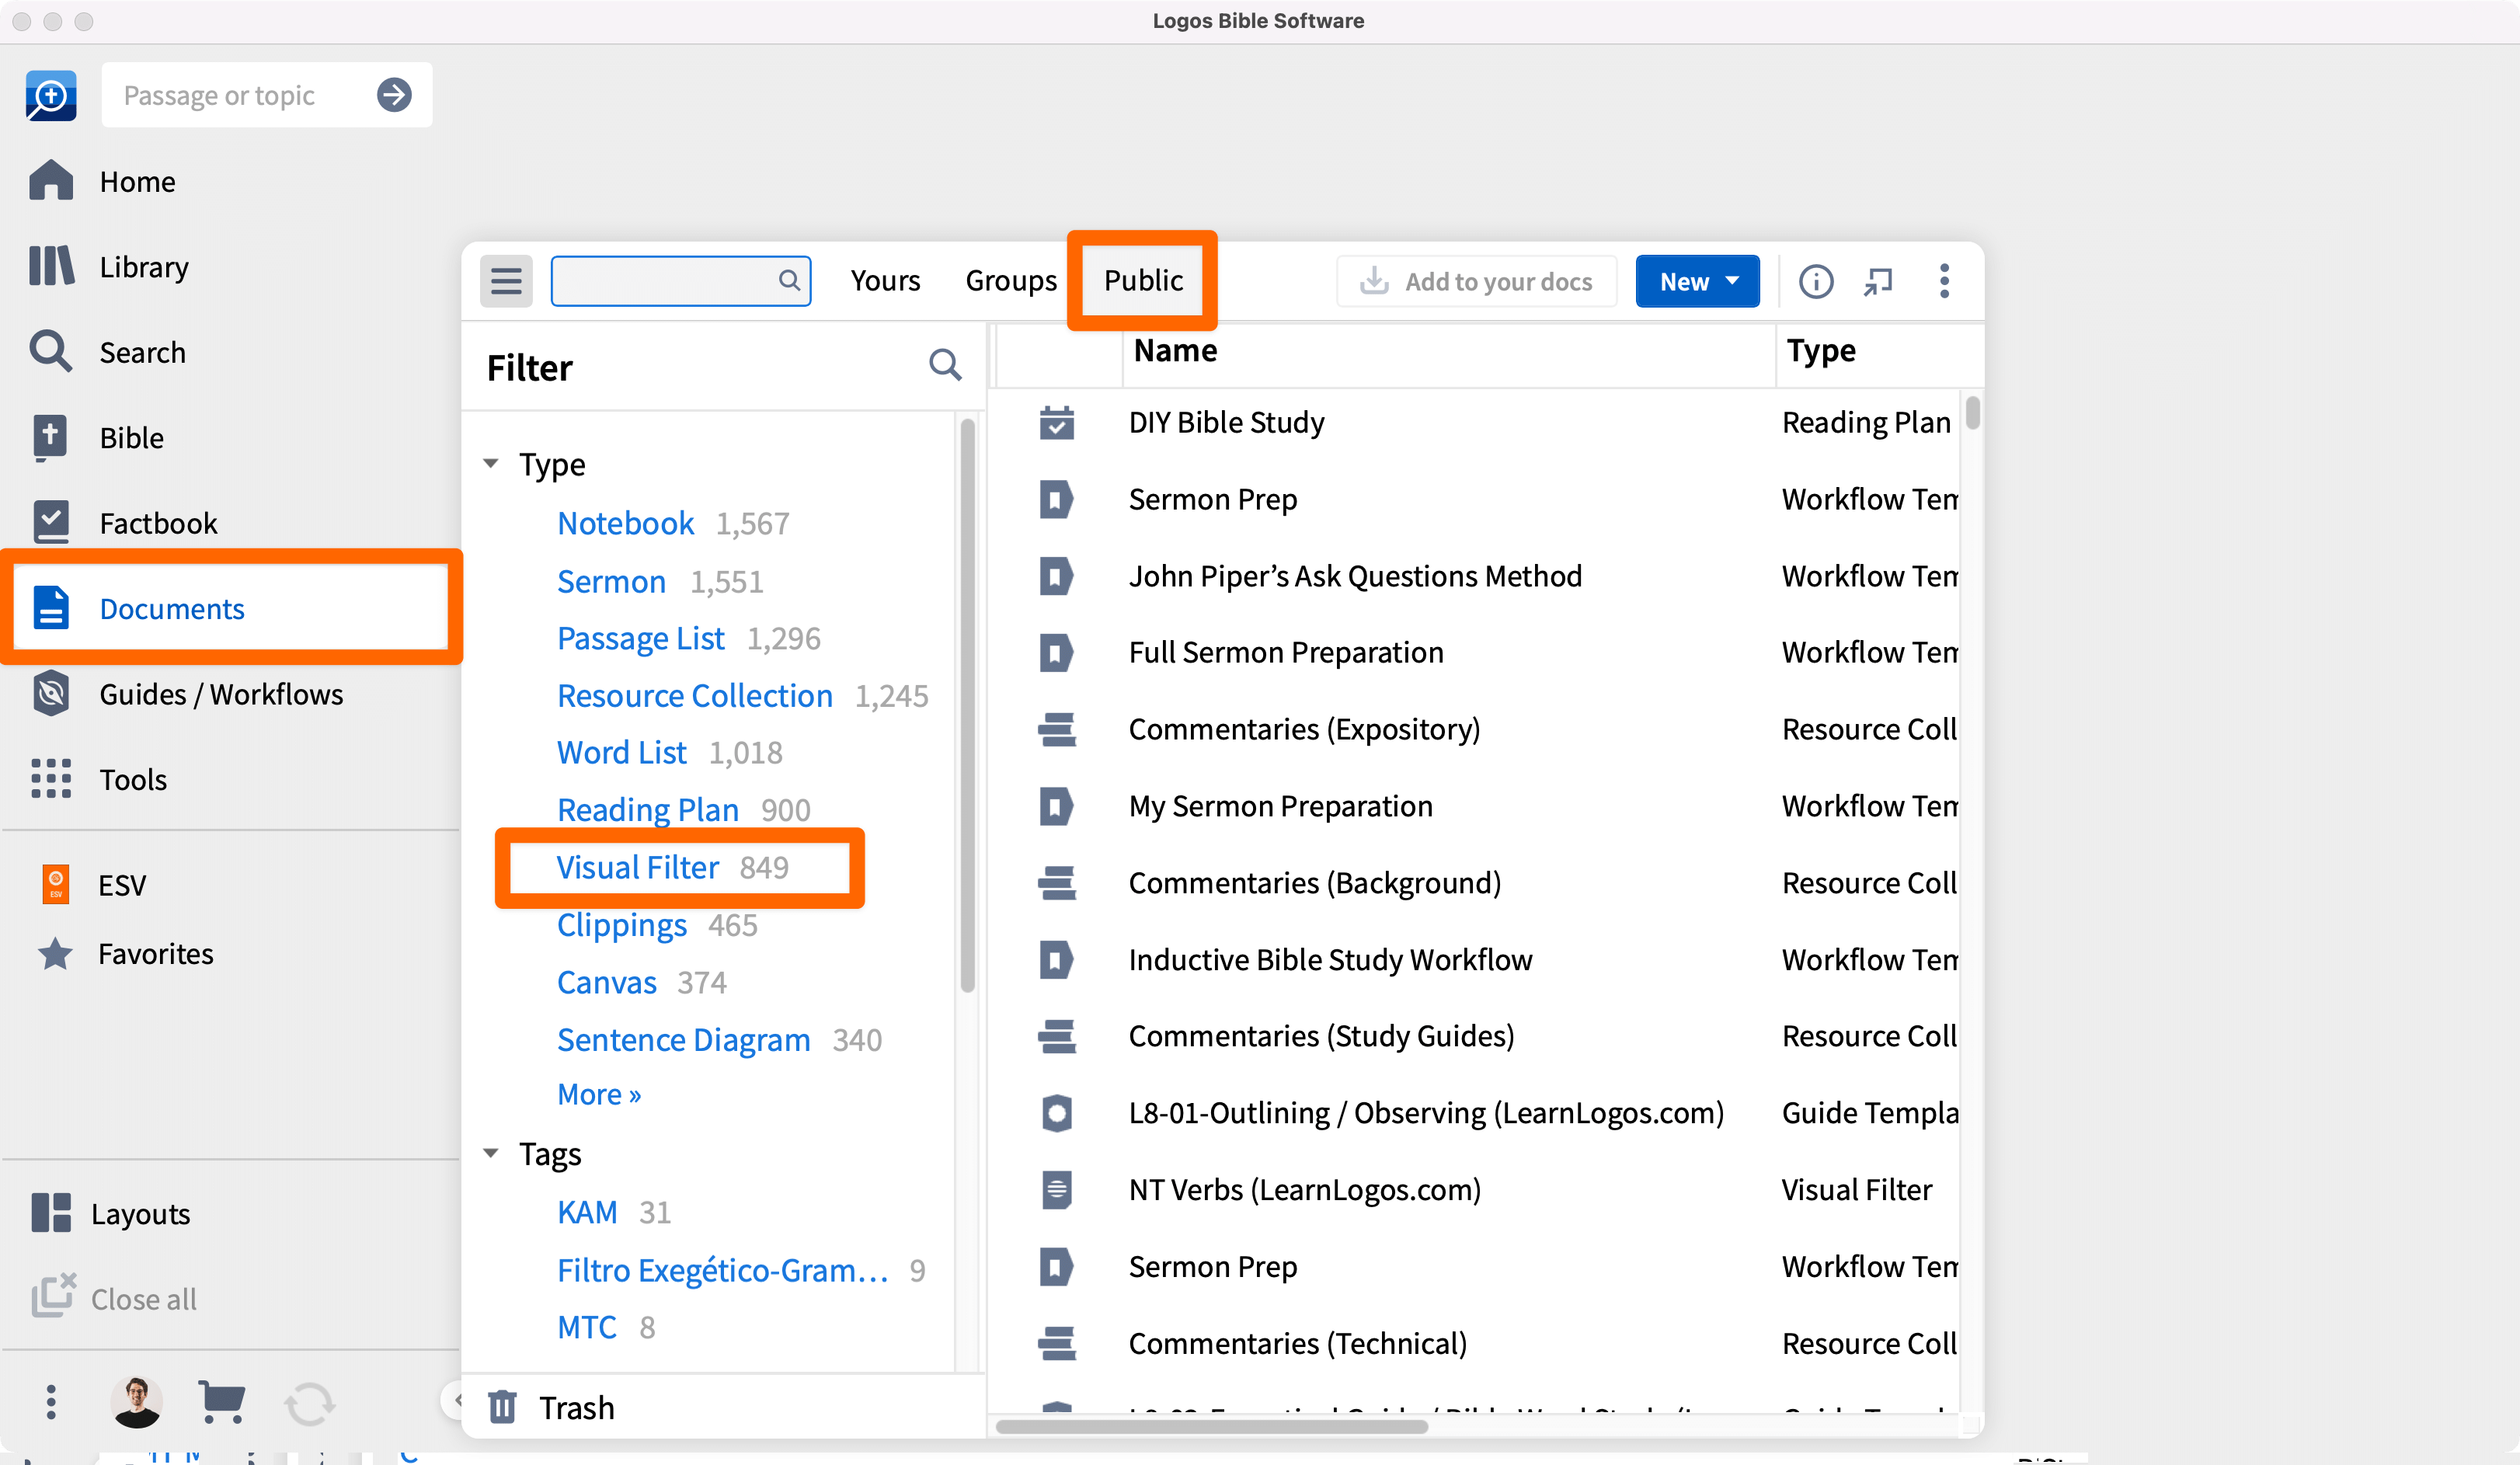Open the Favorites list
Screen dimensions: 2520x1465
[155, 953]
